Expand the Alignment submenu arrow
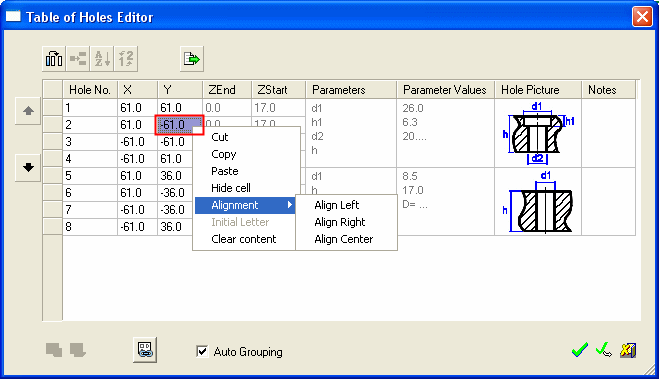659x379 pixels. coord(290,205)
